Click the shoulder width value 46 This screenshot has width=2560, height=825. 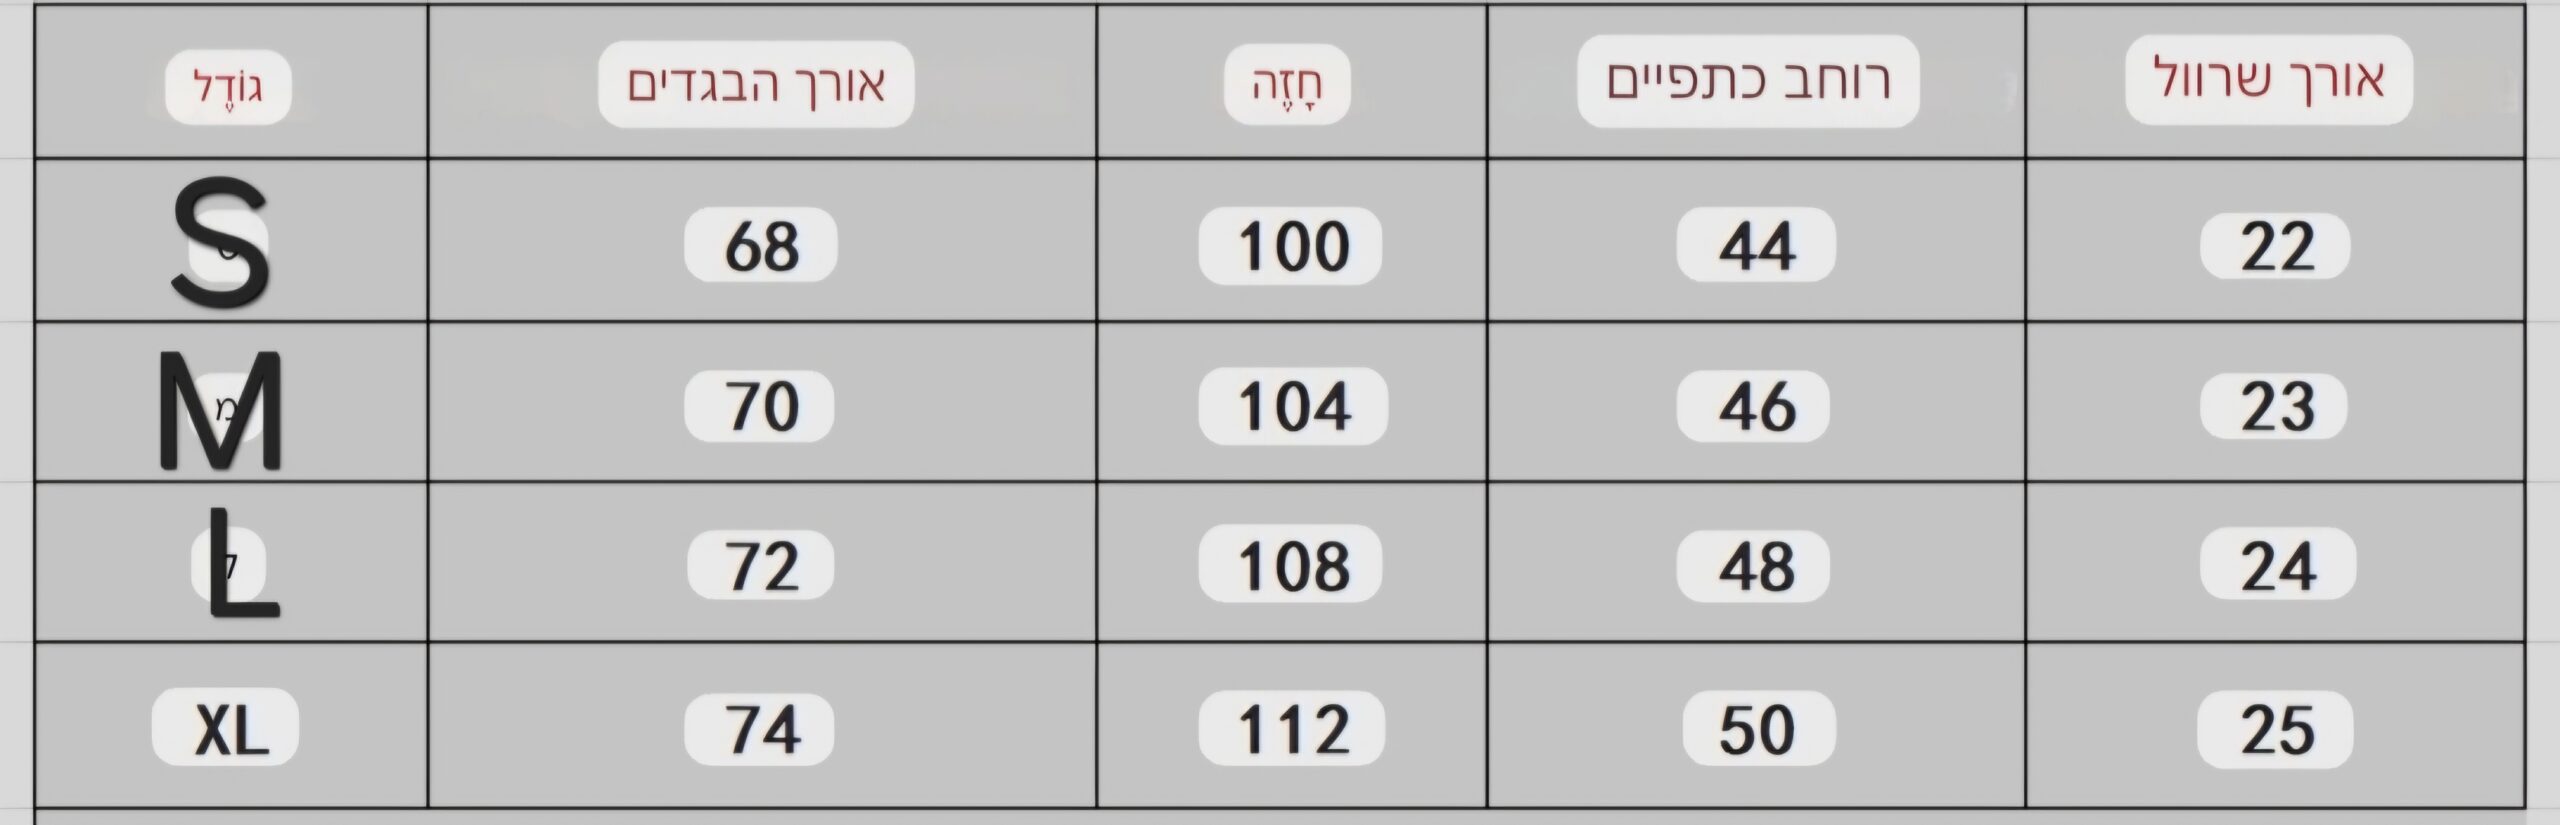coord(1754,406)
